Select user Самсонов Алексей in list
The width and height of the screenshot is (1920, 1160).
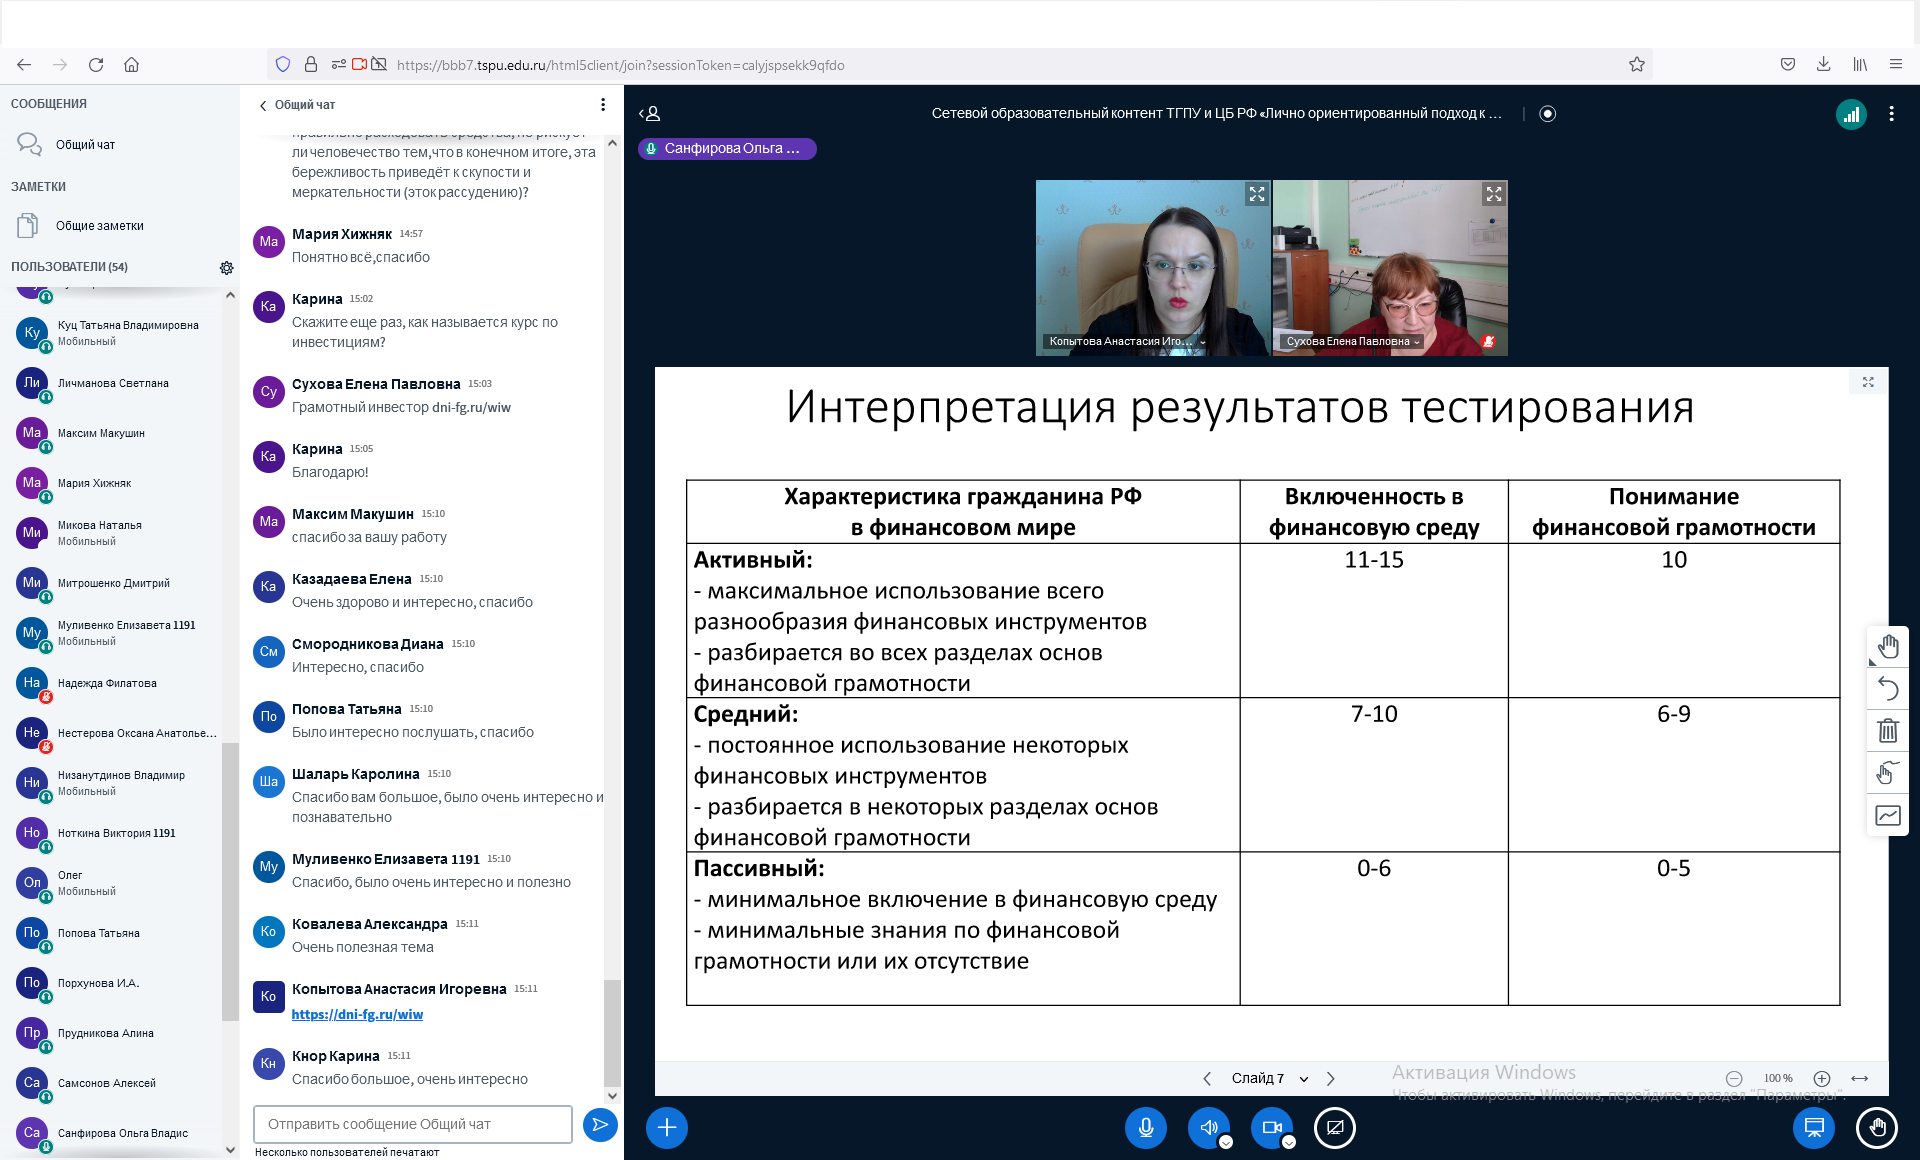pos(118,1083)
